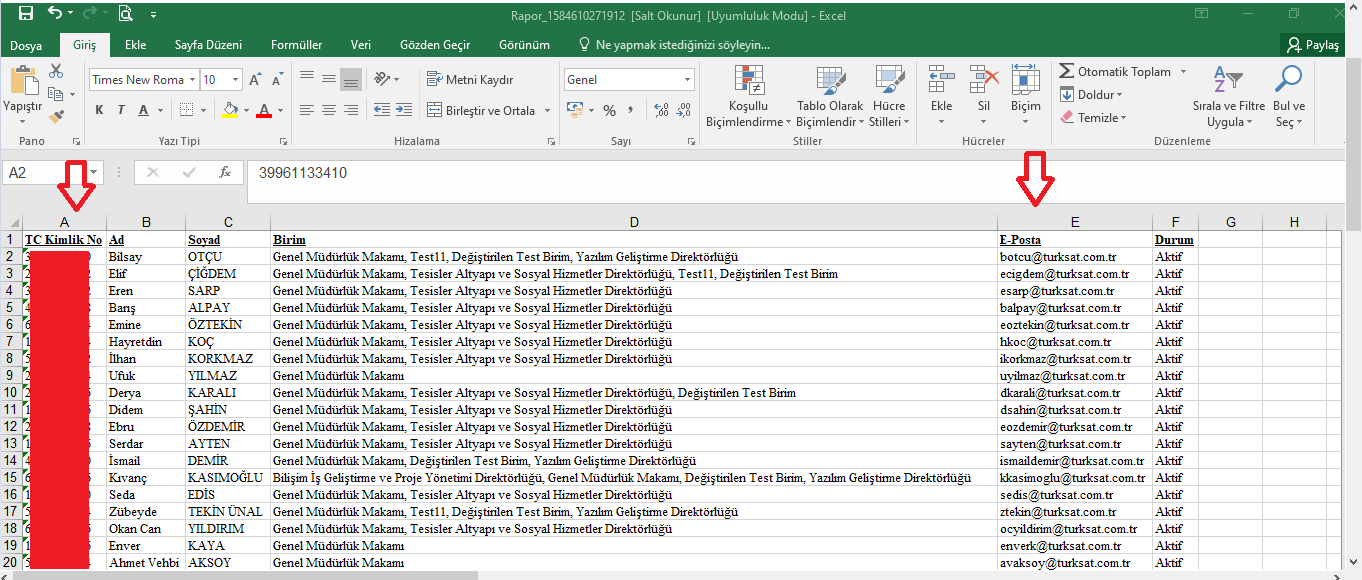Click the Cut scissors icon

[56, 71]
